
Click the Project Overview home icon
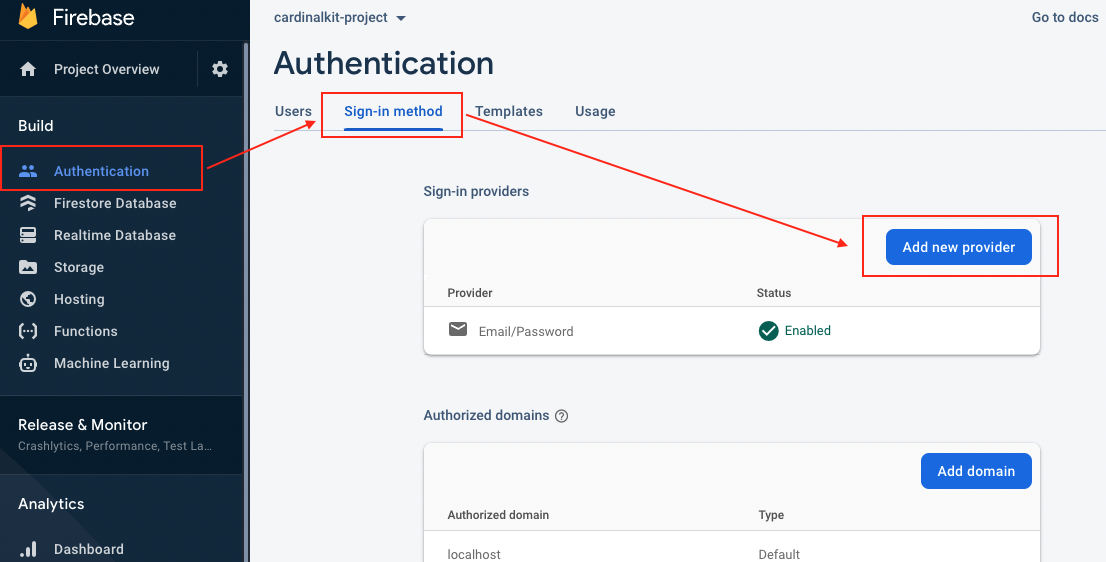coord(28,69)
